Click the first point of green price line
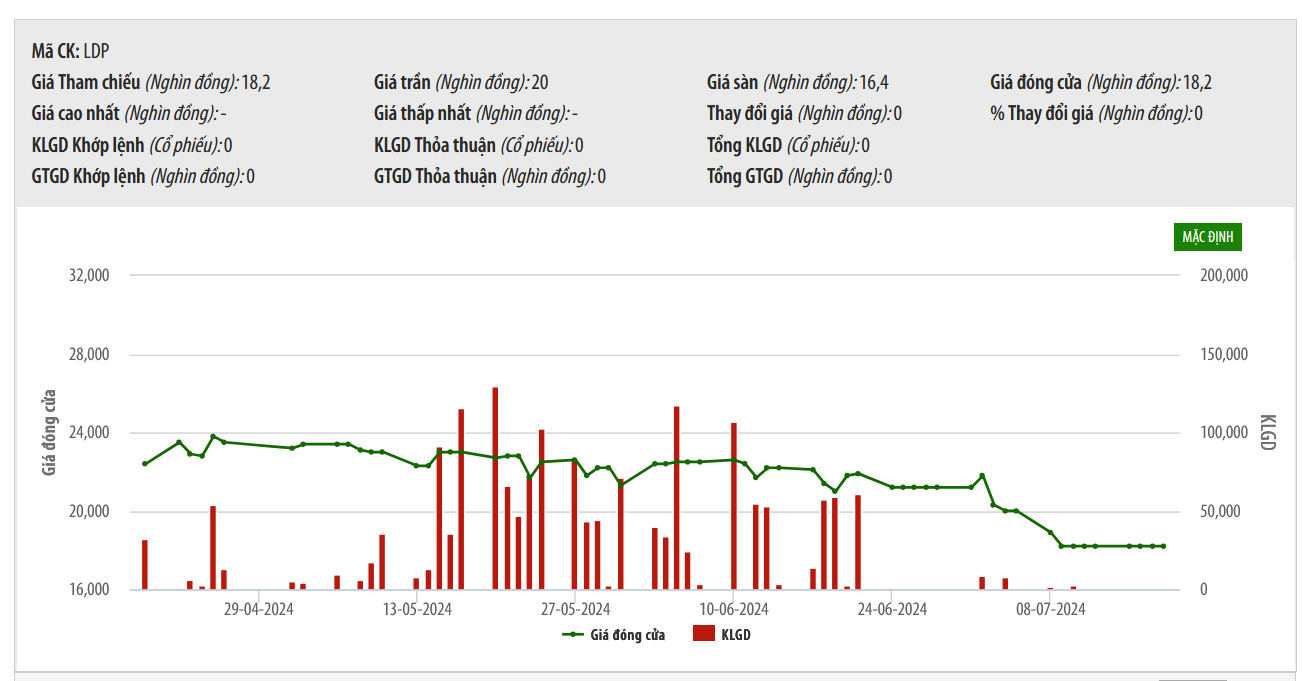The width and height of the screenshot is (1302, 681). coord(145,464)
